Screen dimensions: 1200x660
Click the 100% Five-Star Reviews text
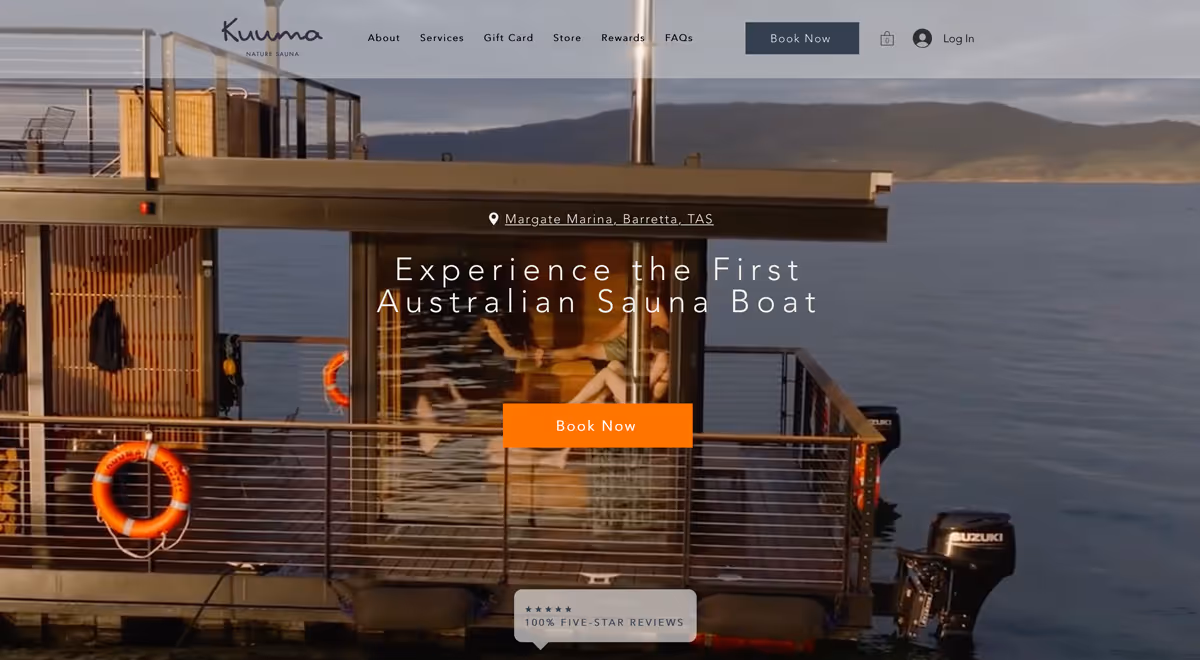click(x=604, y=622)
